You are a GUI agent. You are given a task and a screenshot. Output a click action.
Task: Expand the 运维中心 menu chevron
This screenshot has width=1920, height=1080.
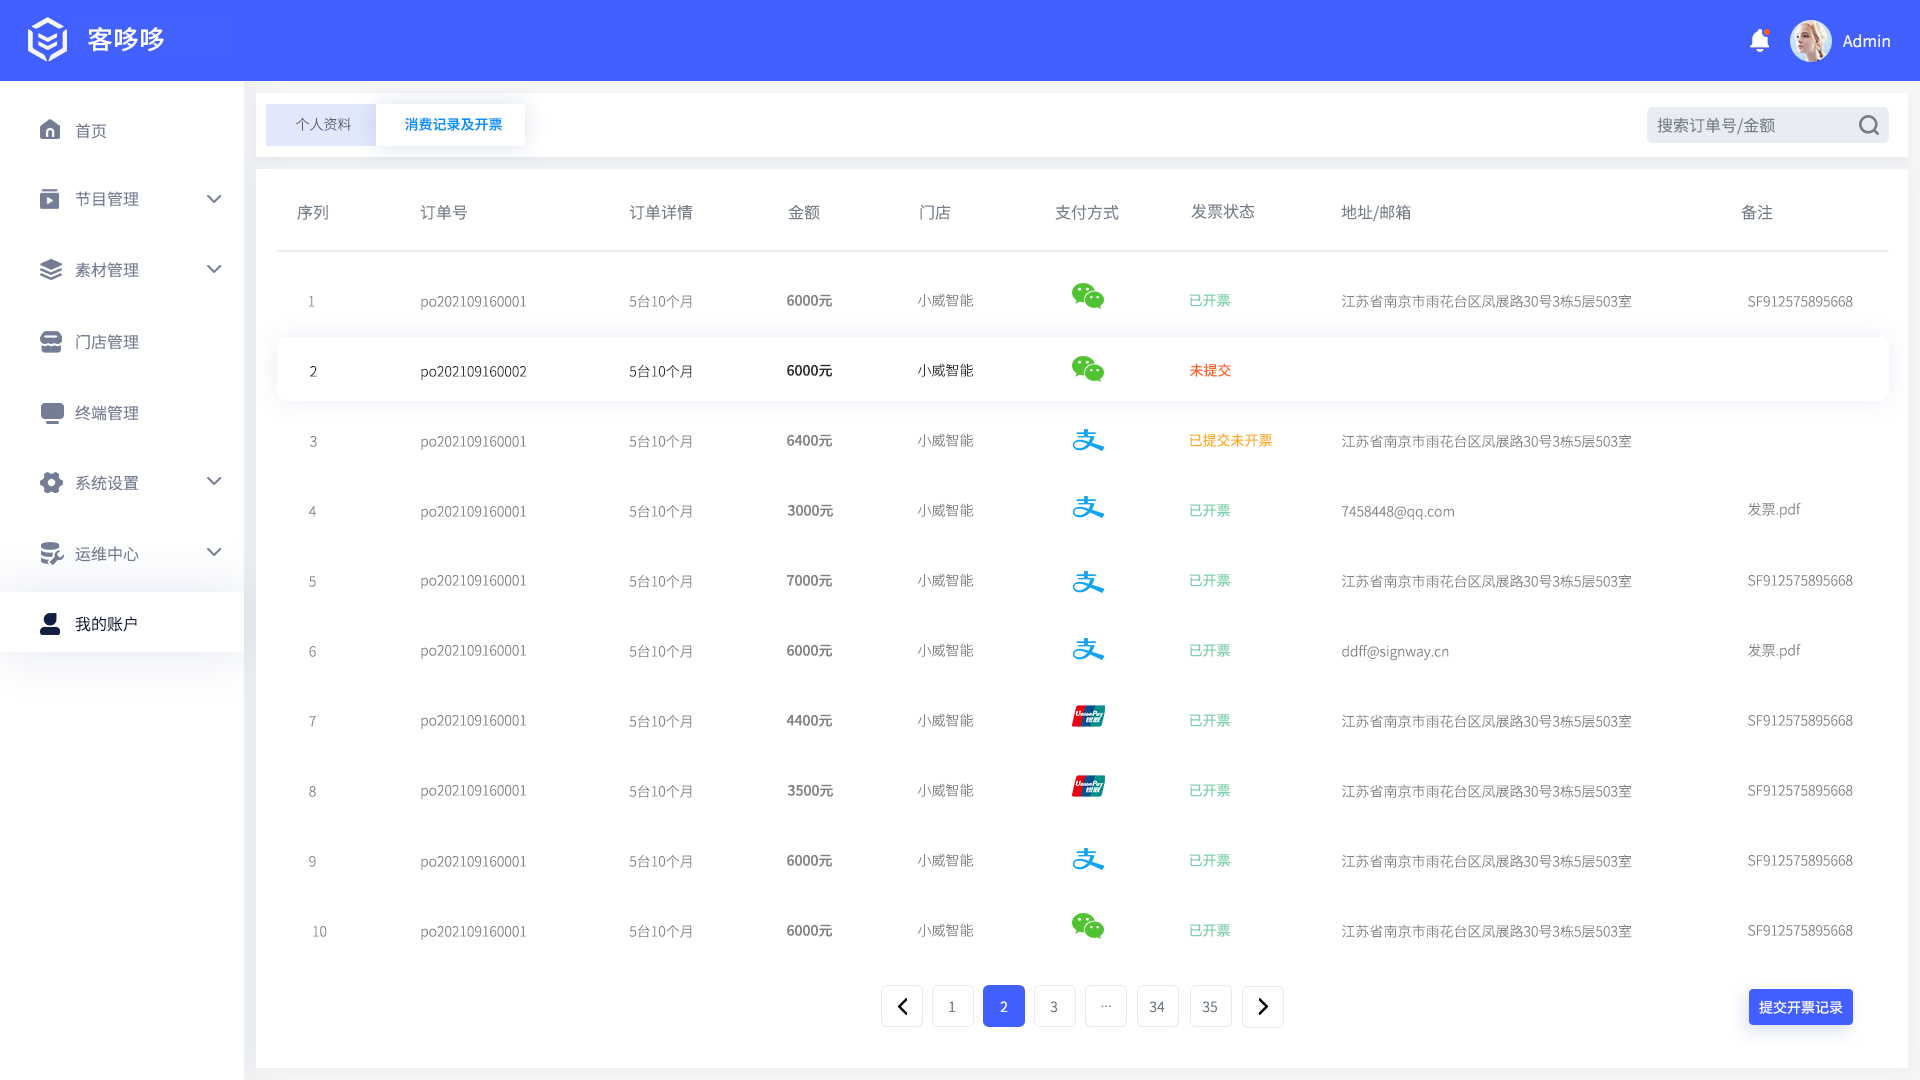coord(213,551)
